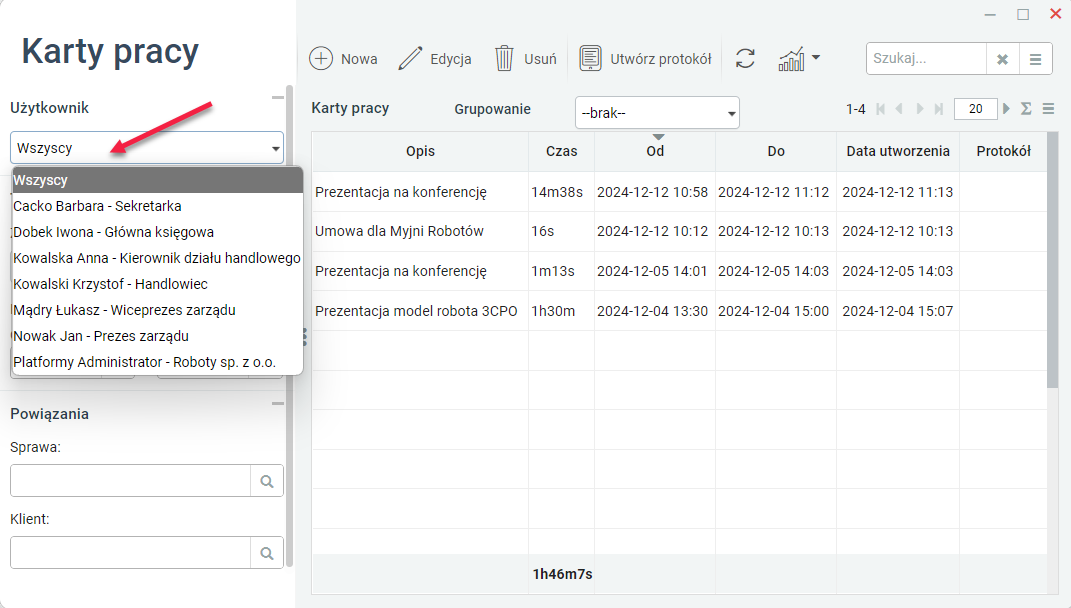Choose Dobek Iwona - Główna księgowa

157,232
